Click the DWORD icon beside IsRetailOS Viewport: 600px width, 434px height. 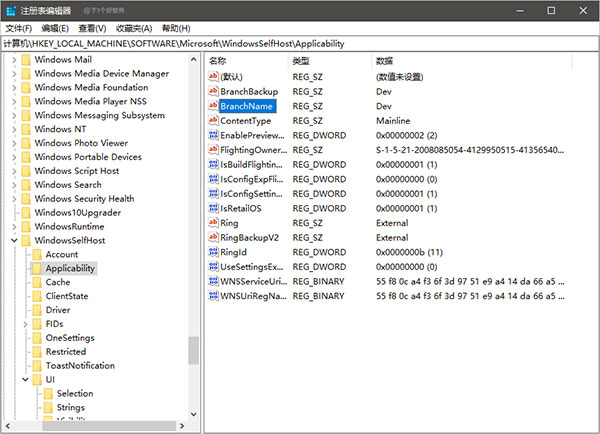point(213,208)
